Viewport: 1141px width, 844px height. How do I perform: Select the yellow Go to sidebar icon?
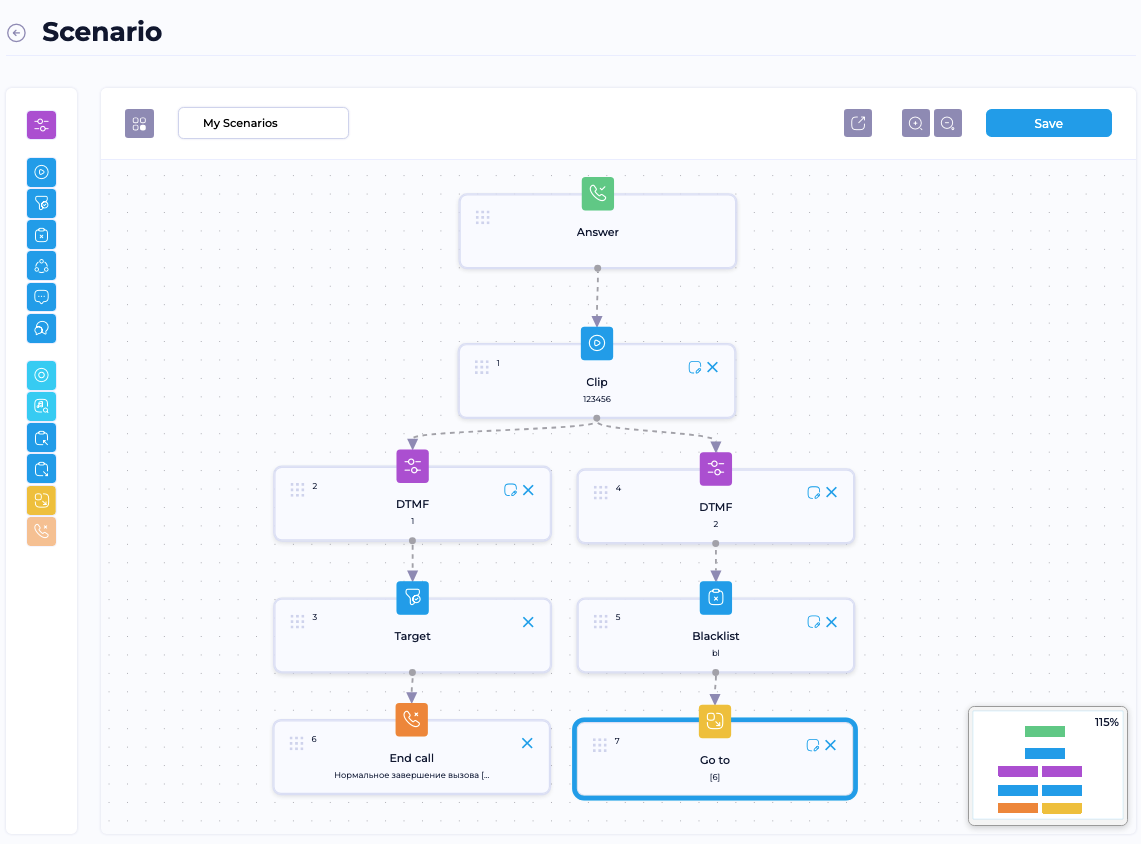click(x=41, y=500)
